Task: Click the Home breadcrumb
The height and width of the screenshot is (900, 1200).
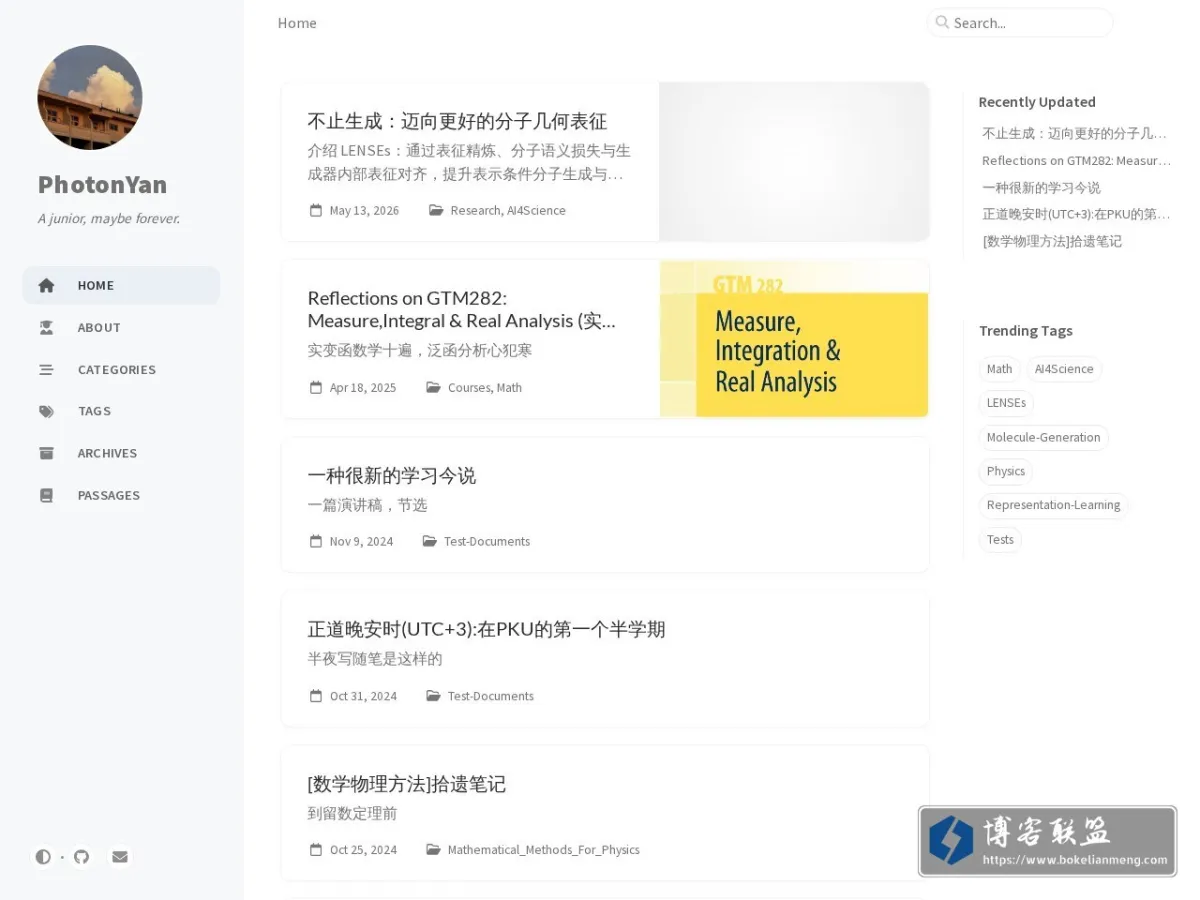Action: [297, 23]
